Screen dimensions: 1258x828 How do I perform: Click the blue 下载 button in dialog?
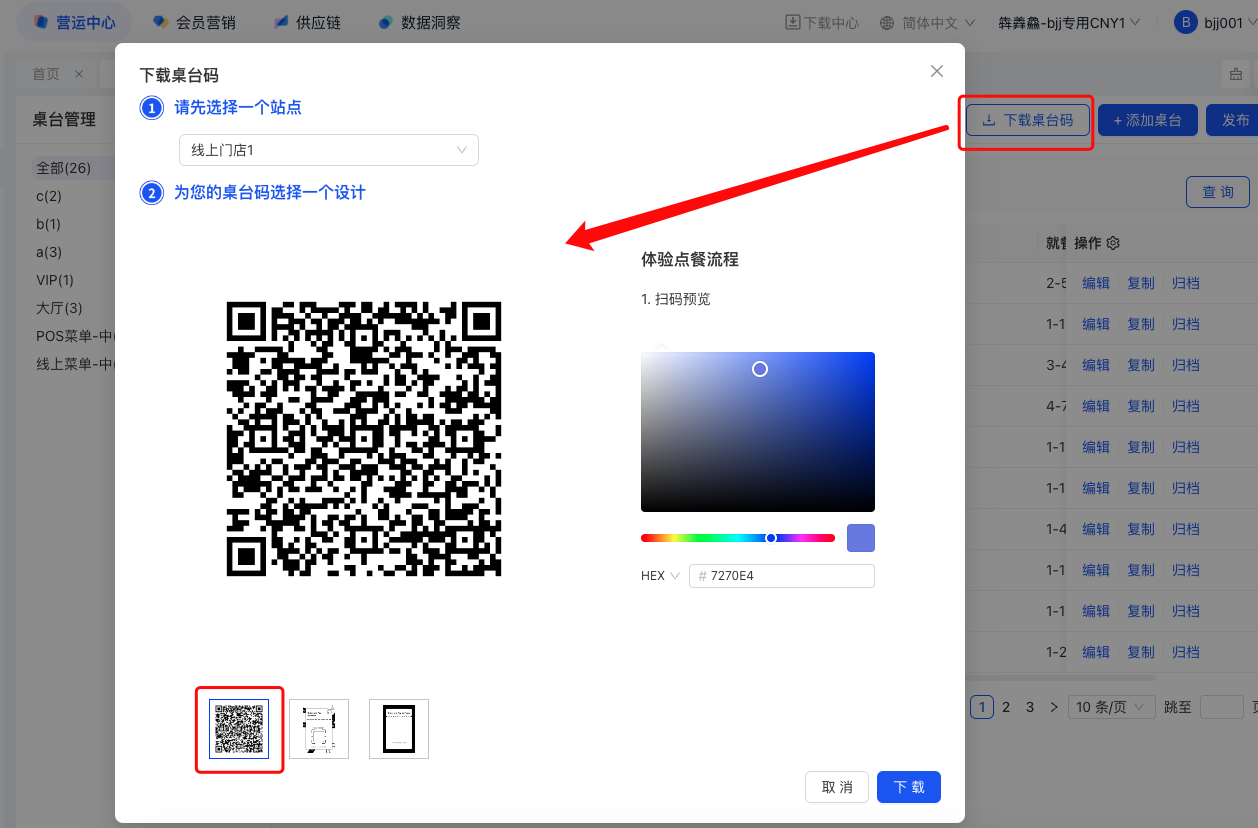point(909,787)
